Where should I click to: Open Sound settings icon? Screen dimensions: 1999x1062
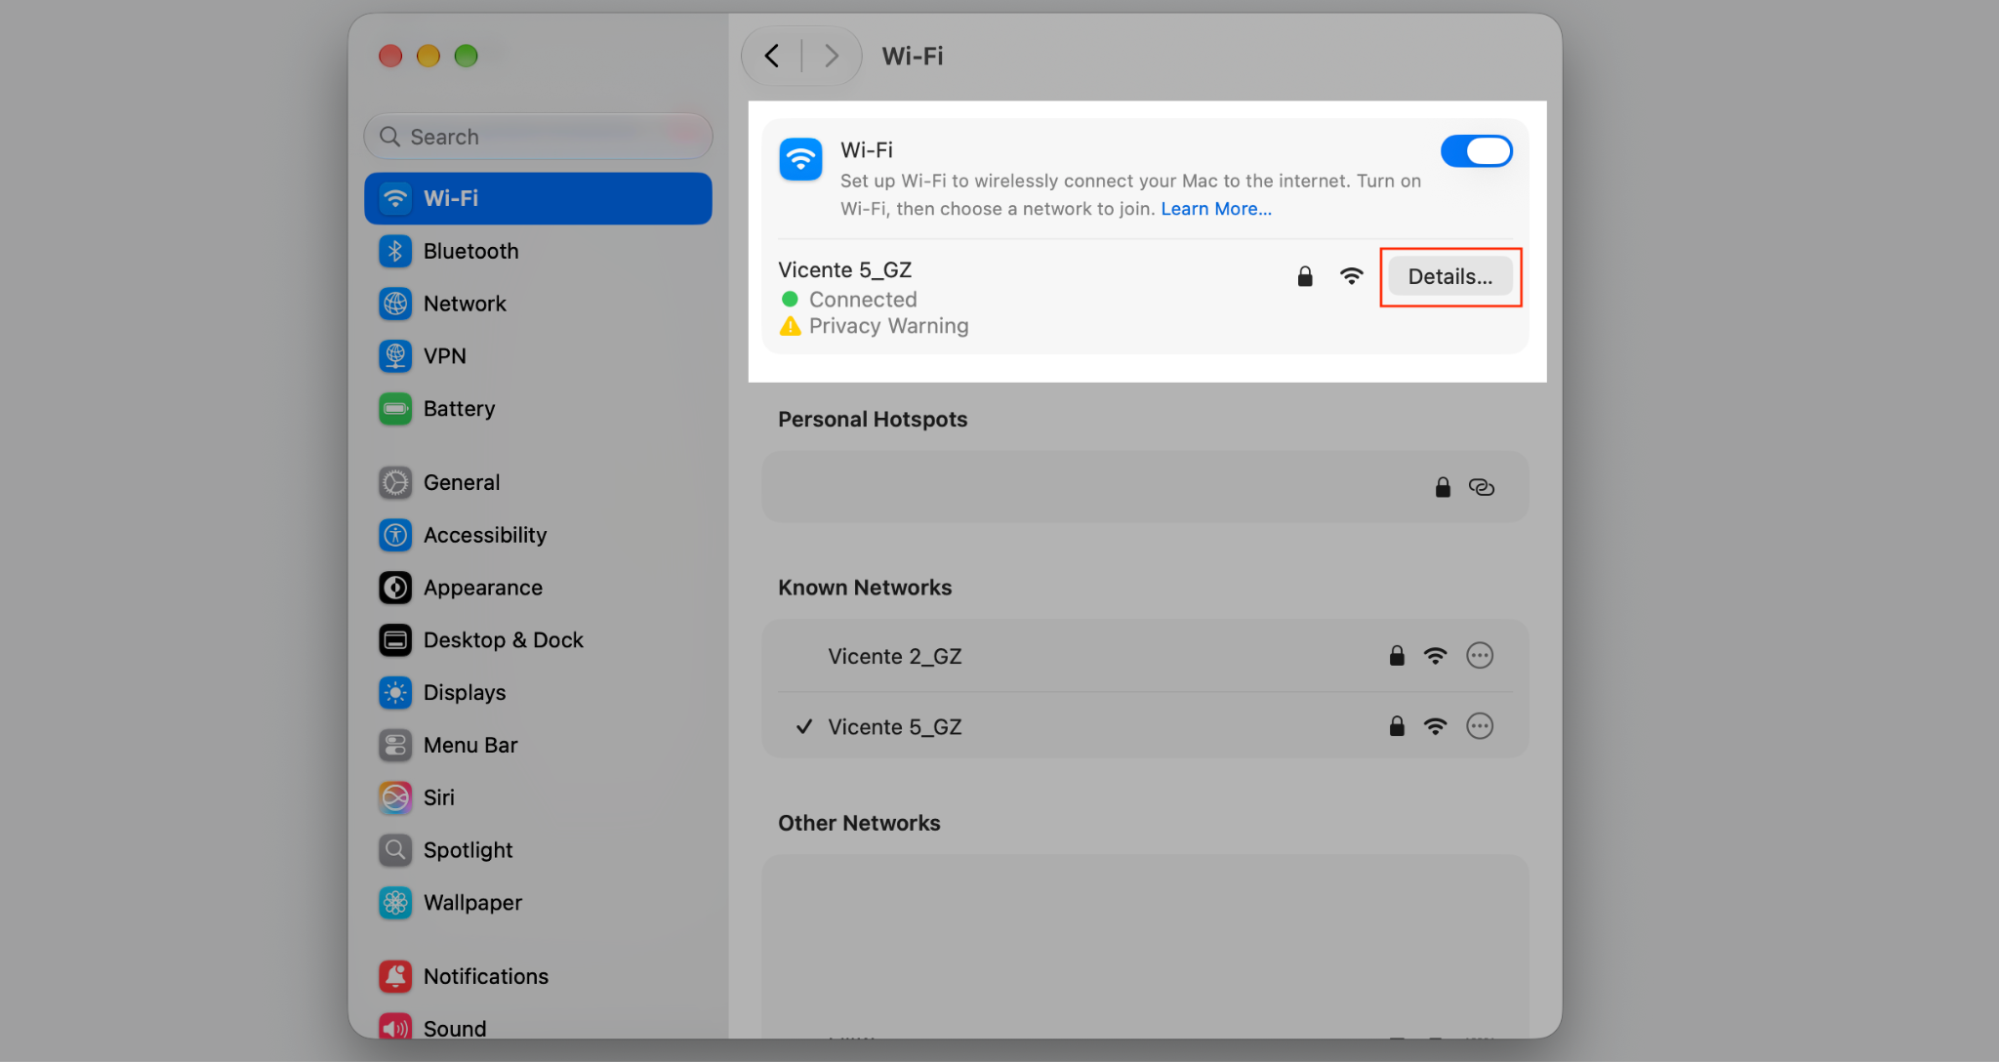pos(395,1027)
